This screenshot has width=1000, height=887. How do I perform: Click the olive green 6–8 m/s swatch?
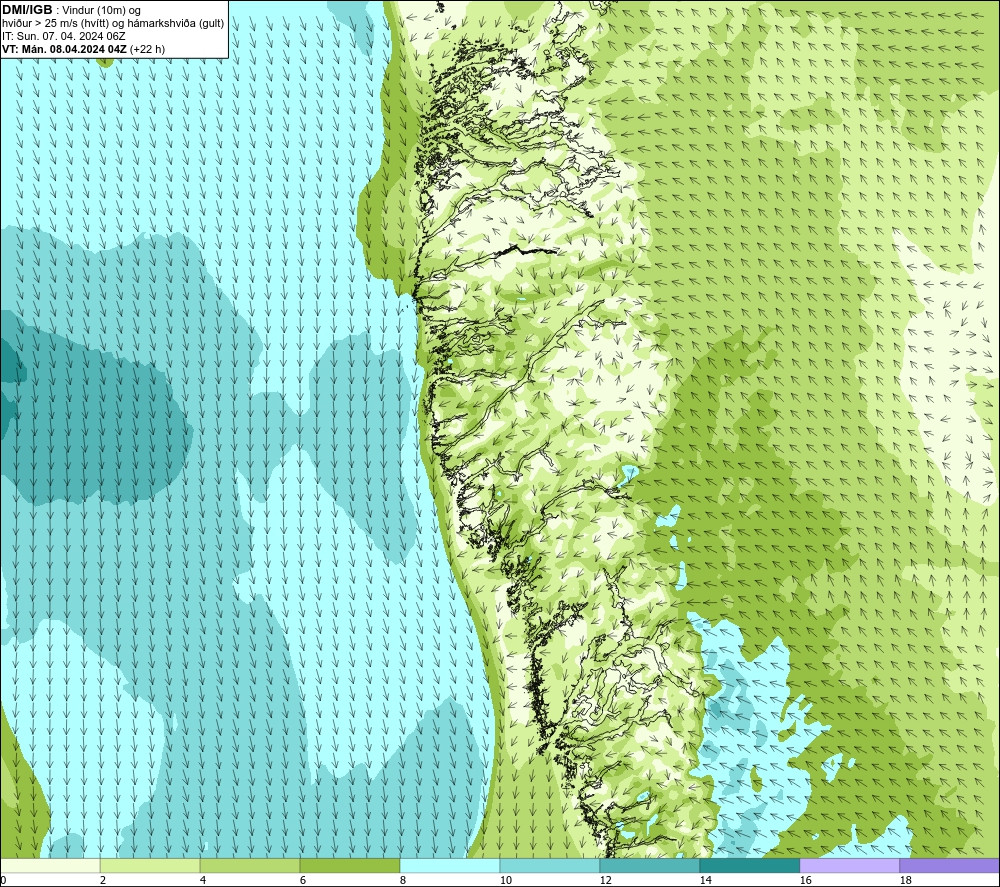point(349,865)
